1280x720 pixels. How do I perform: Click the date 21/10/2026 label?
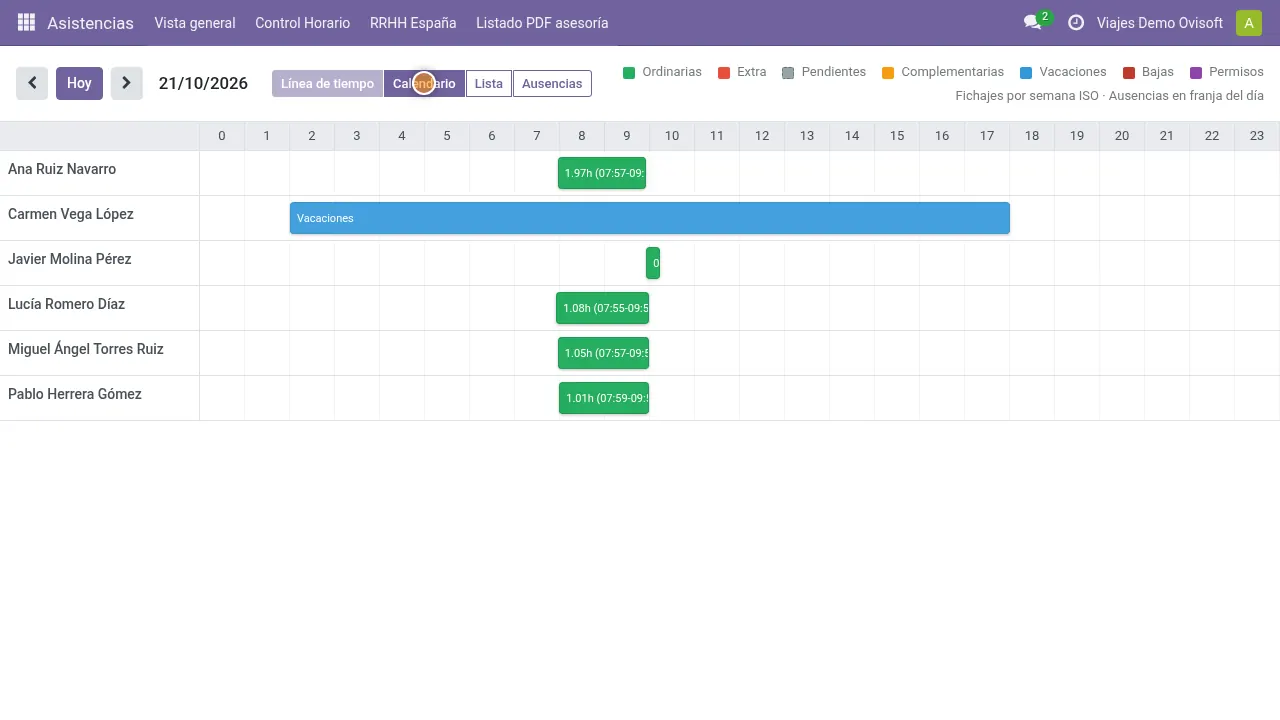[x=203, y=83]
